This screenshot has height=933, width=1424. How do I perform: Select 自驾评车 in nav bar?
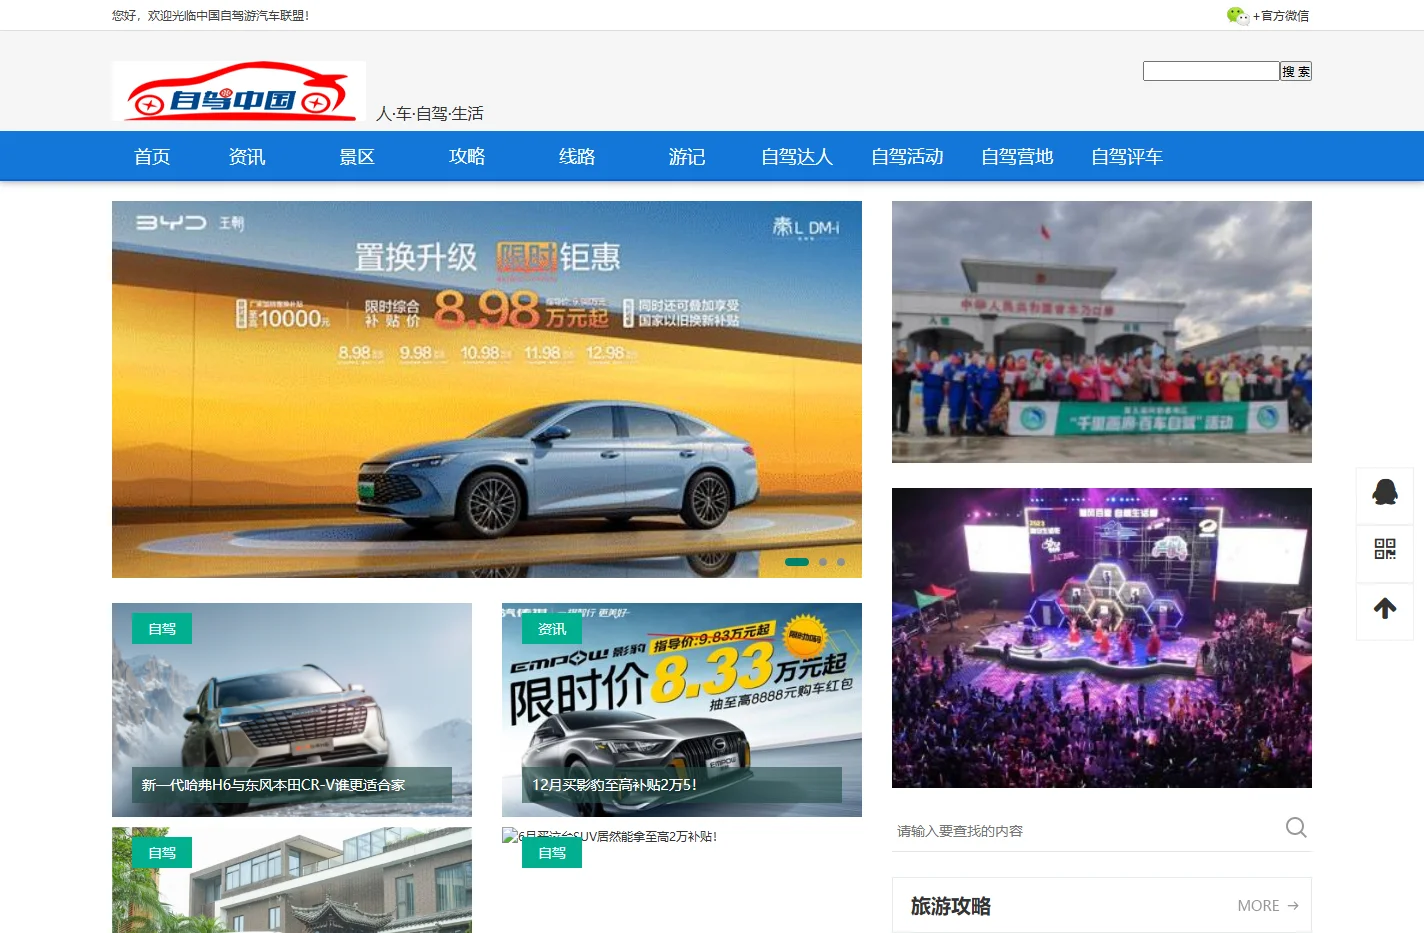tap(1127, 156)
